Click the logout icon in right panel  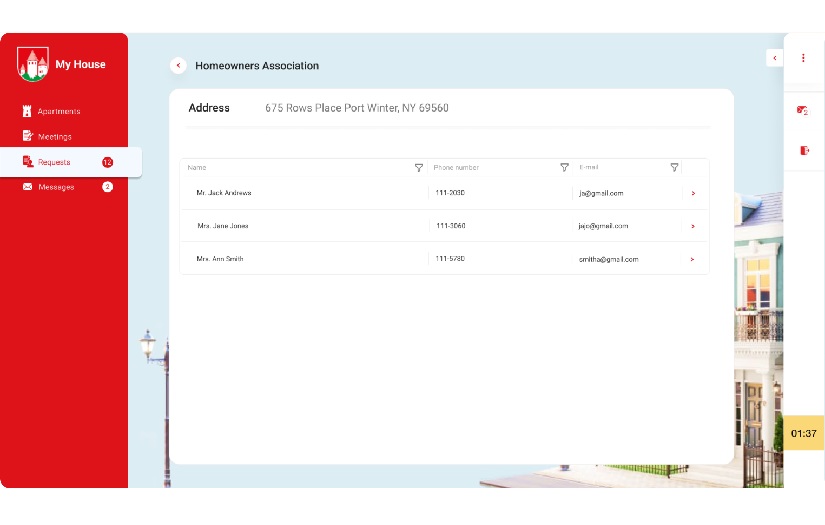(804, 150)
